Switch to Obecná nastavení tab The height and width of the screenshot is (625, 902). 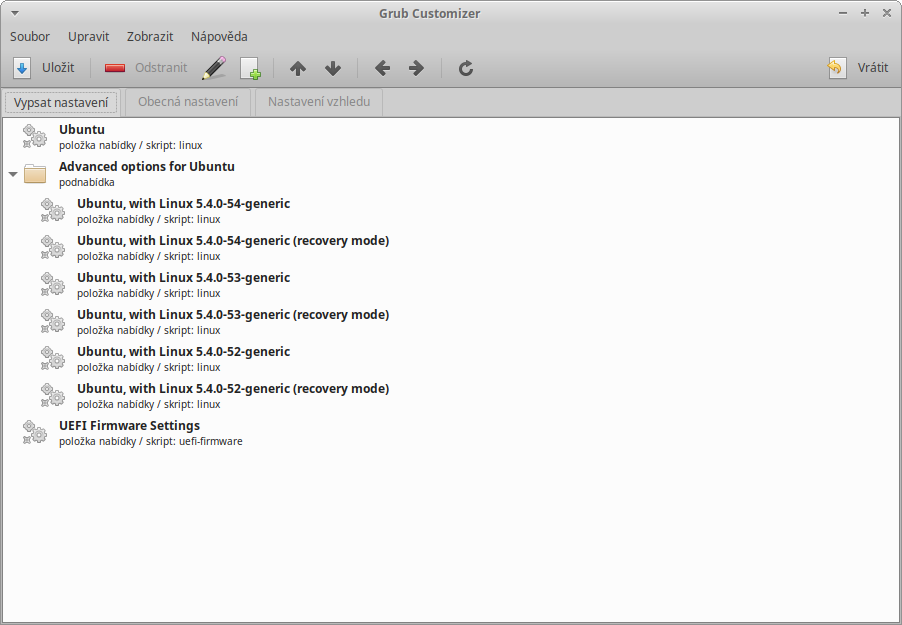tap(188, 102)
